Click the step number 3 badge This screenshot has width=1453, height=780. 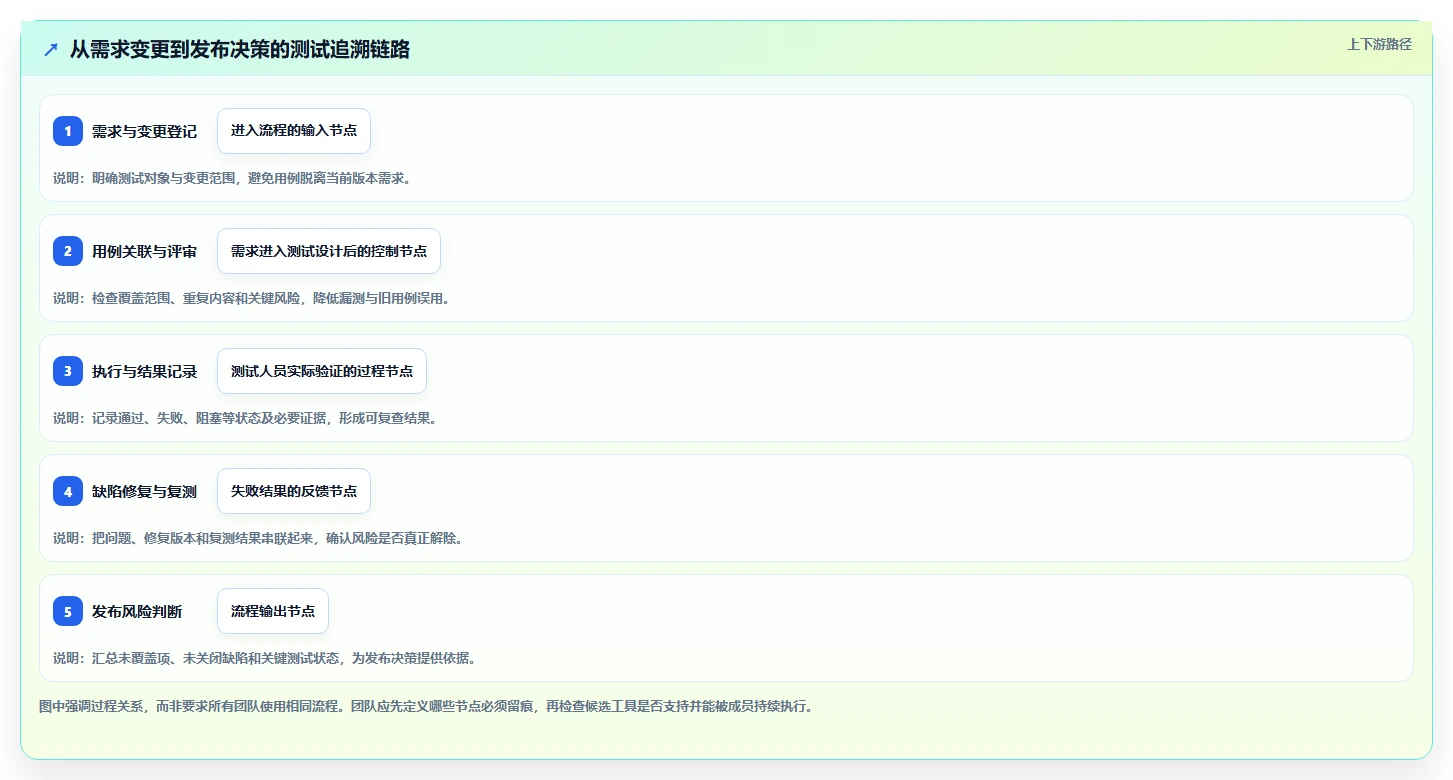68,371
